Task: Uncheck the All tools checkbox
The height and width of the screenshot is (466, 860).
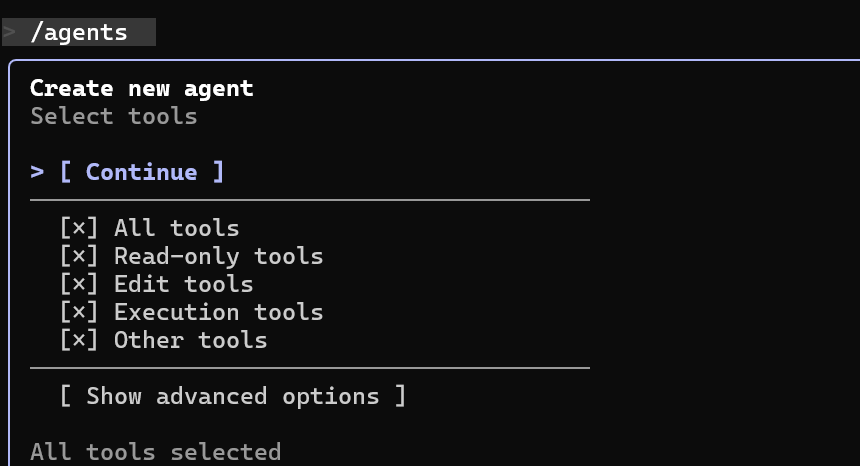Action: (79, 228)
